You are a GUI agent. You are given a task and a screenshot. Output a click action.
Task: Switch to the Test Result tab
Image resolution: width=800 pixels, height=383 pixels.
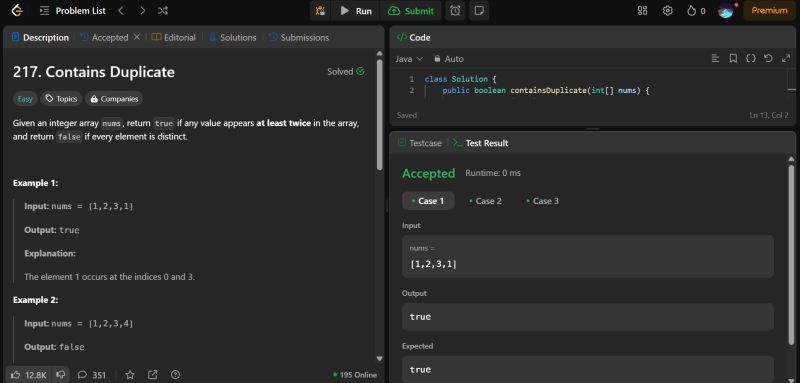pyautogui.click(x=481, y=143)
